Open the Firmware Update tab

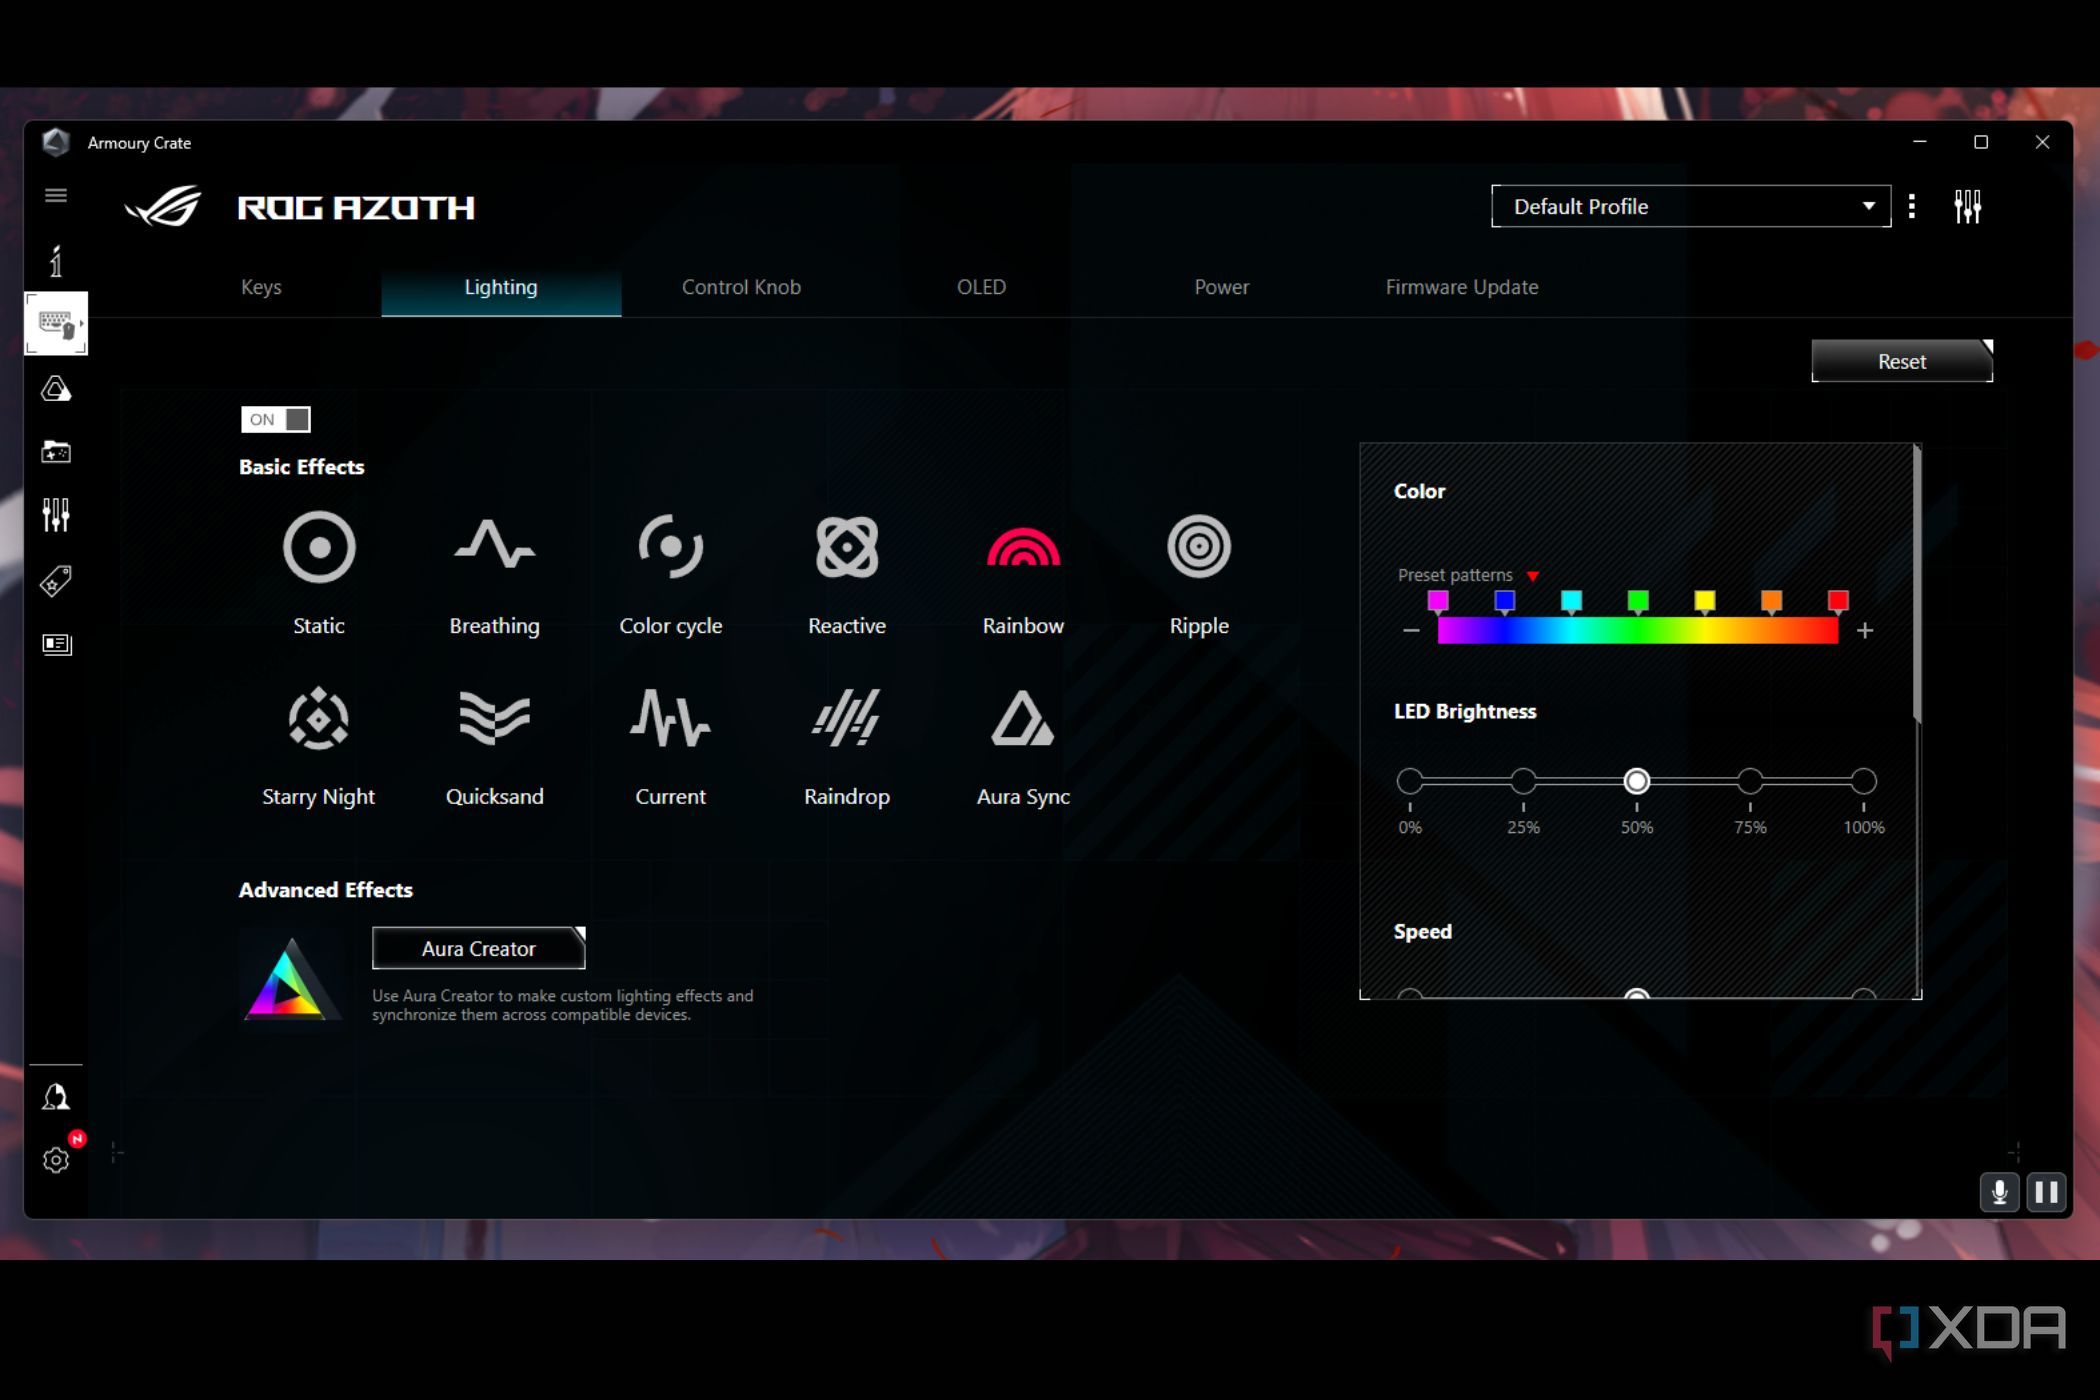(1461, 287)
